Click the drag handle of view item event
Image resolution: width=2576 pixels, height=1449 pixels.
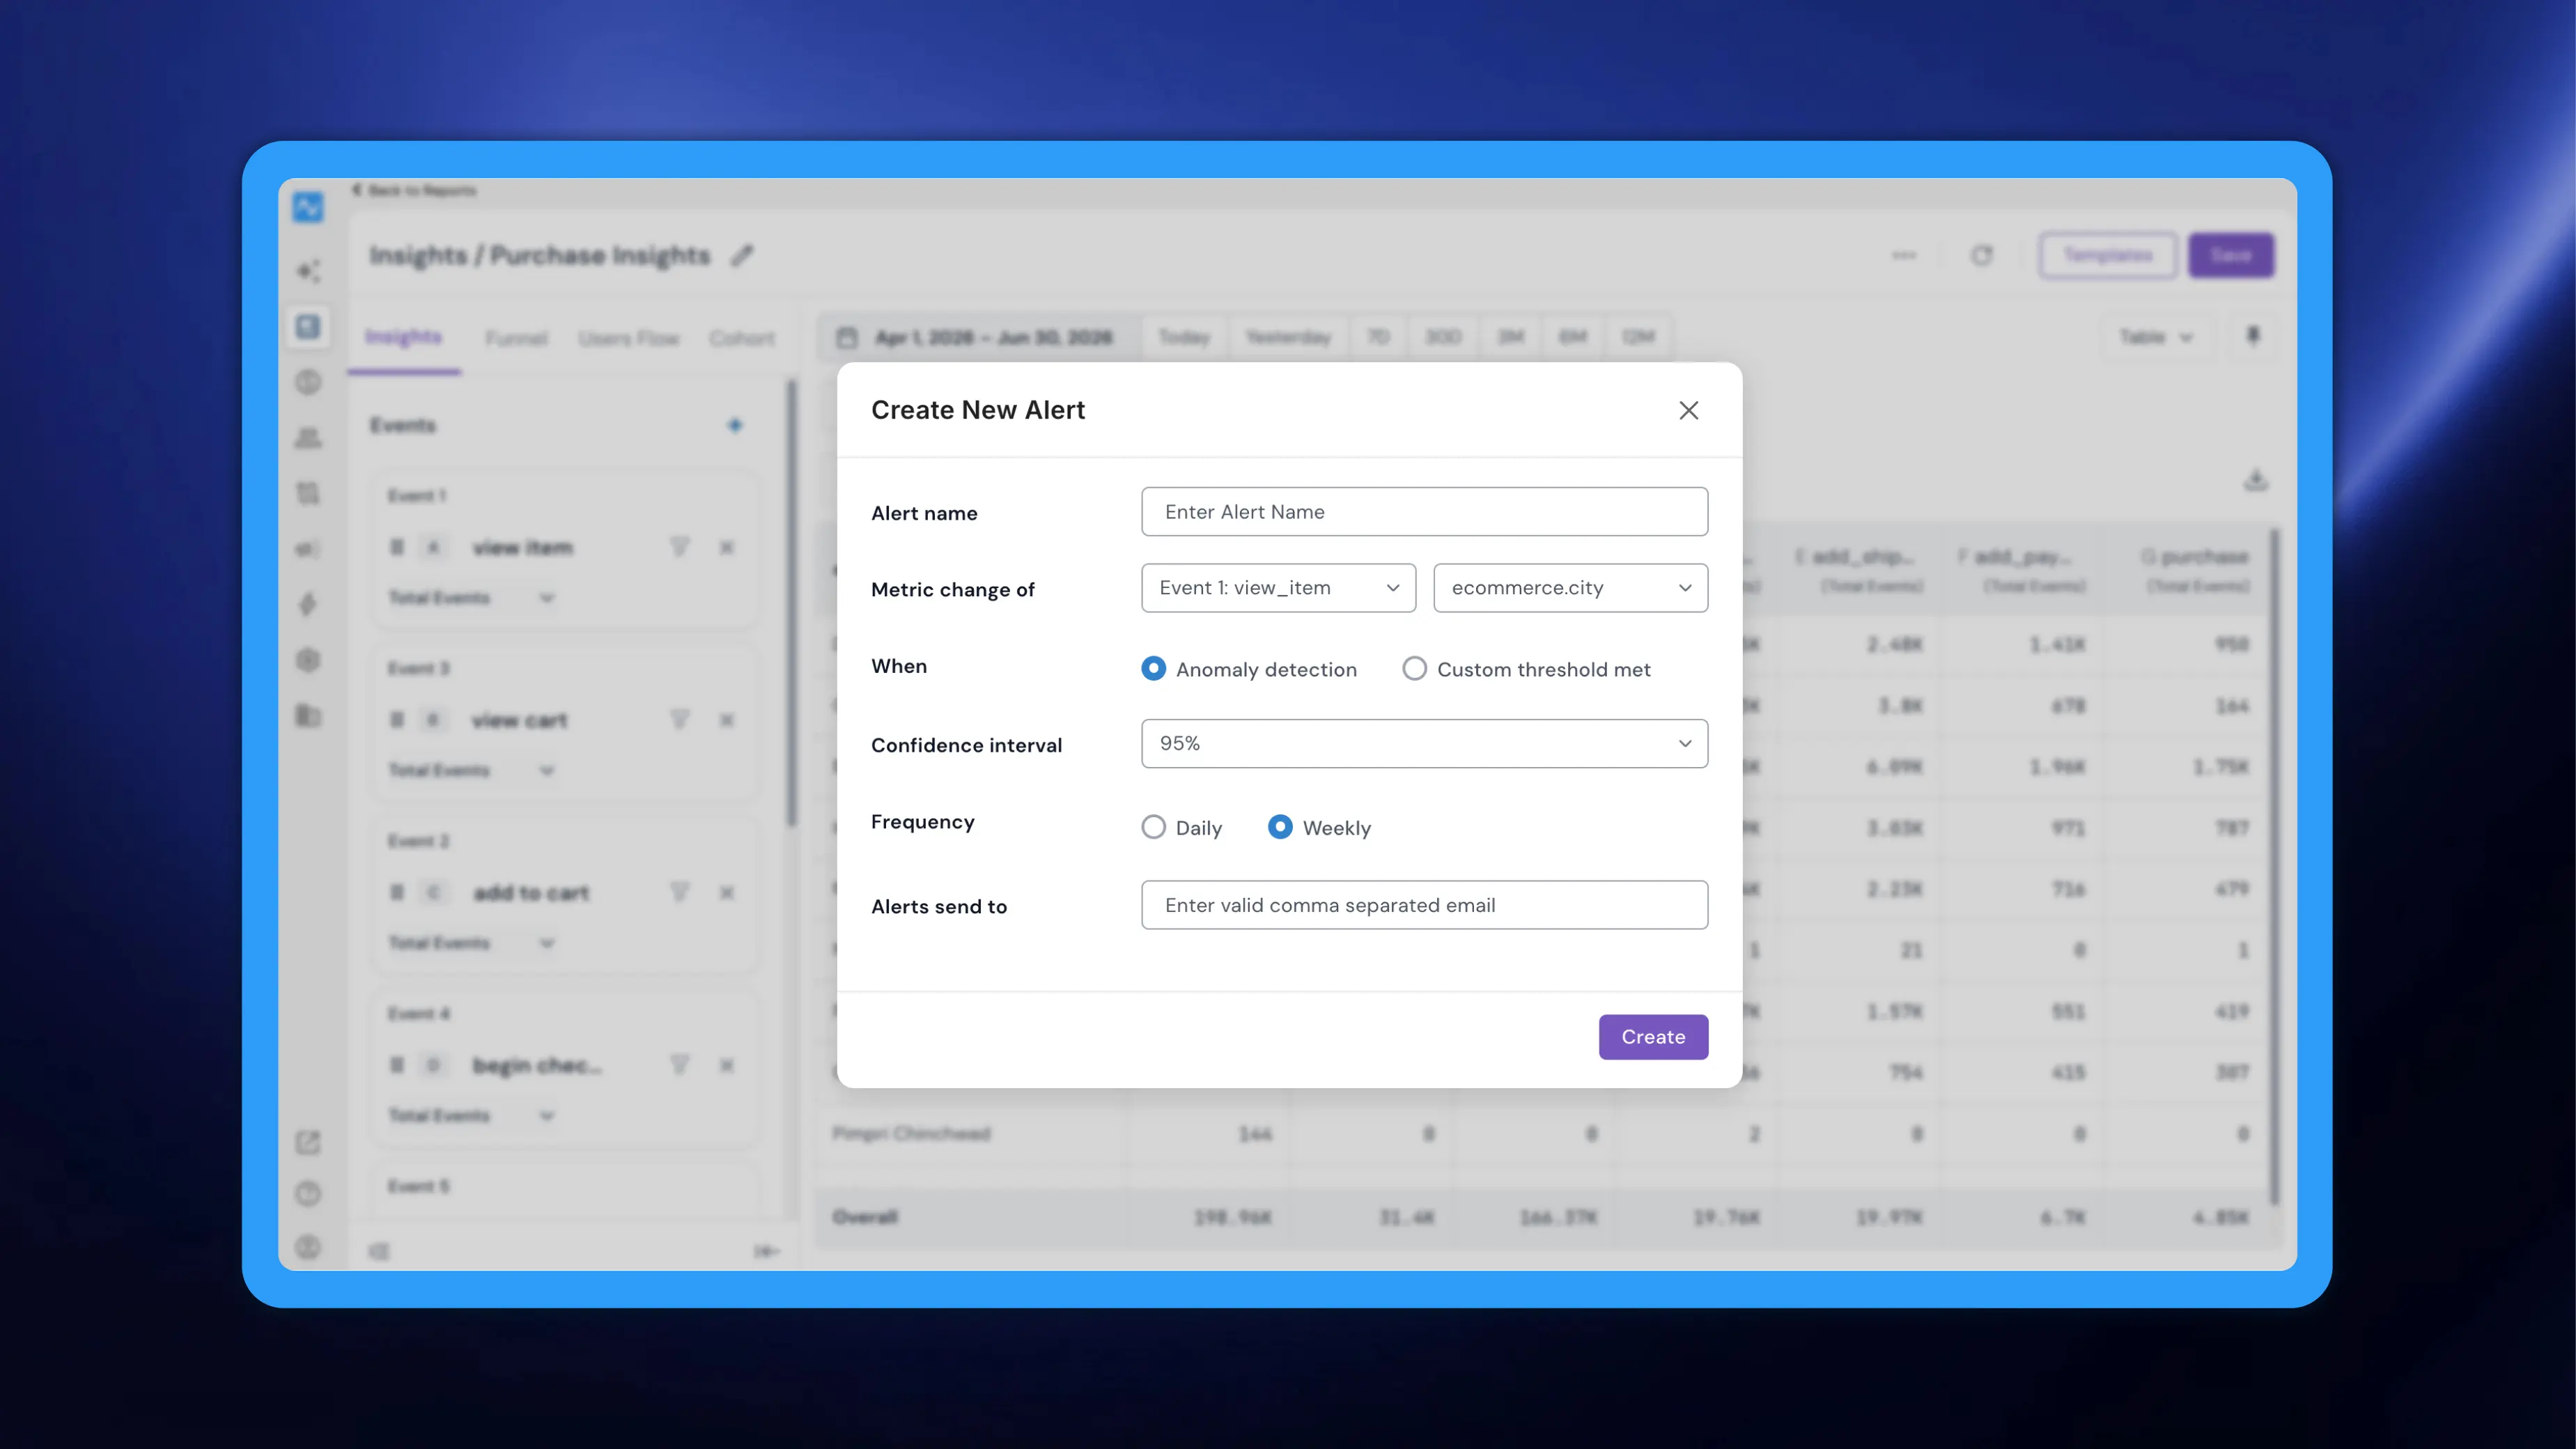(x=397, y=547)
